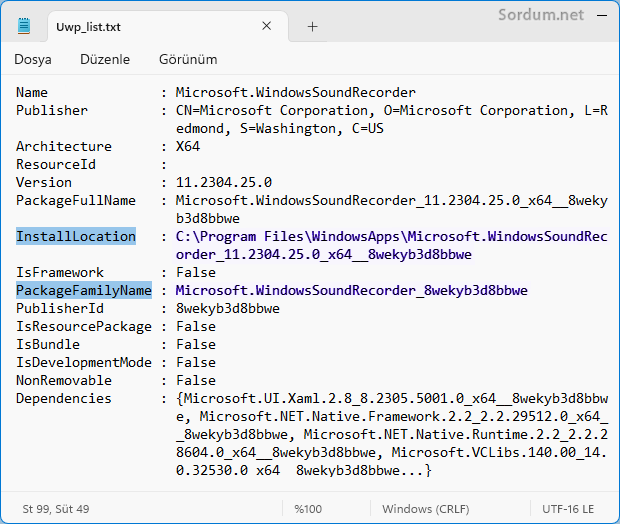The height and width of the screenshot is (524, 620).
Task: Click the %100 zoom level indicator
Action: [x=308, y=509]
